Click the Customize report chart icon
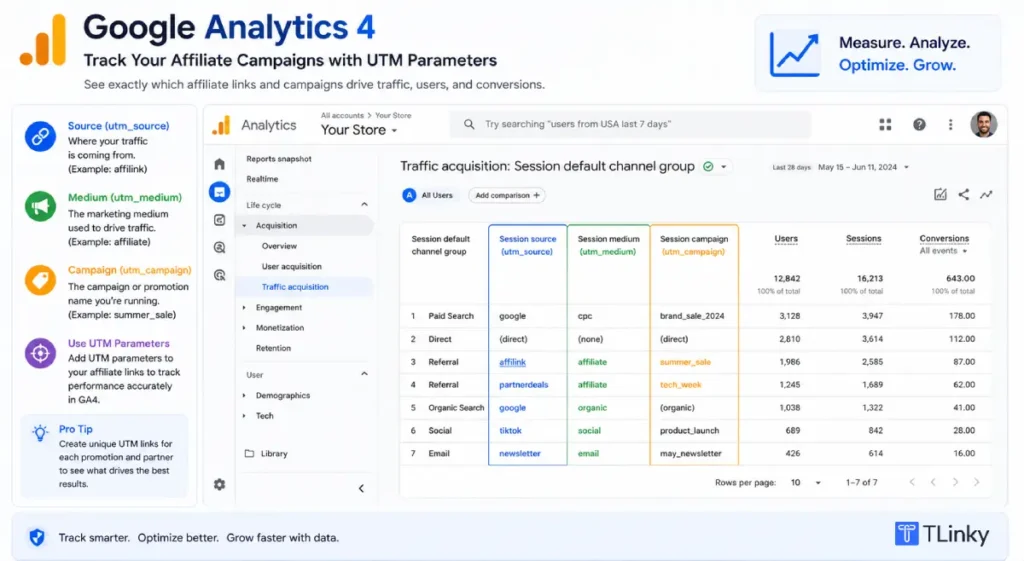Viewport: 1024px width, 561px height. click(x=940, y=194)
